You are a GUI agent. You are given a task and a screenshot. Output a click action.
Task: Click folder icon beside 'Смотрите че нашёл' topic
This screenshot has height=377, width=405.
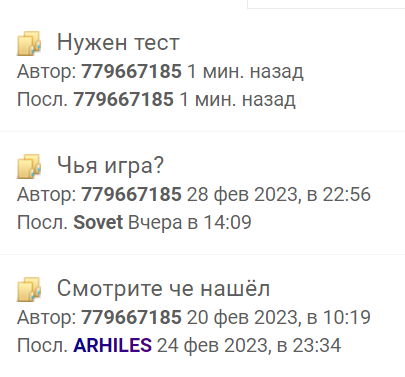point(29,289)
